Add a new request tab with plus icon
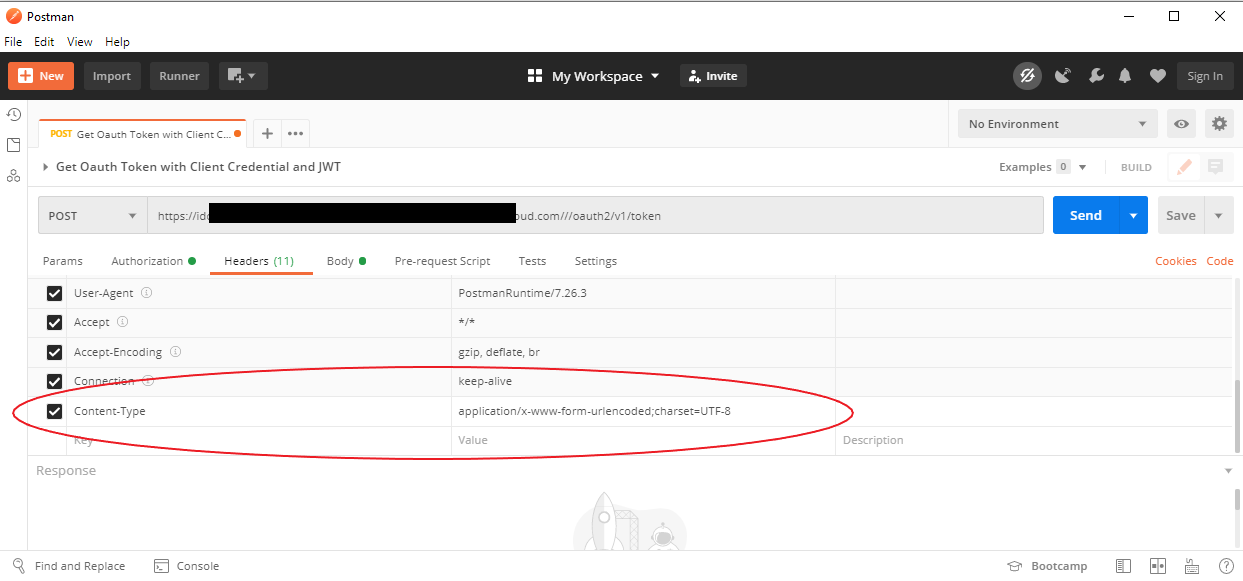Viewport: 1243px width, 581px height. click(x=267, y=133)
